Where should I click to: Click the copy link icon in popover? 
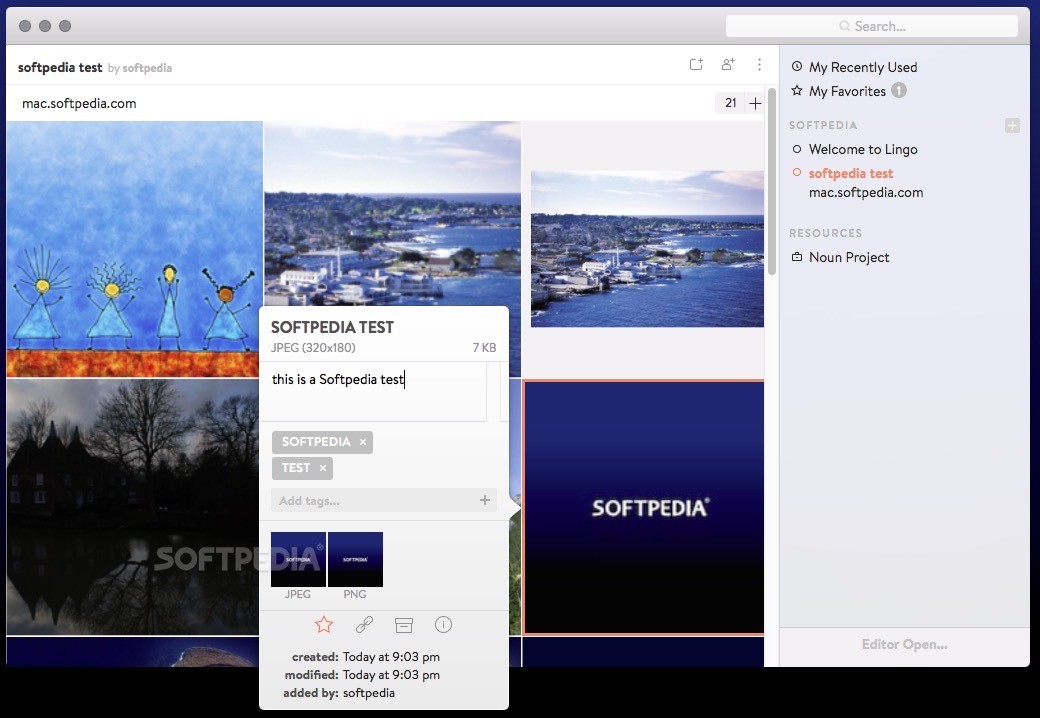coord(364,625)
